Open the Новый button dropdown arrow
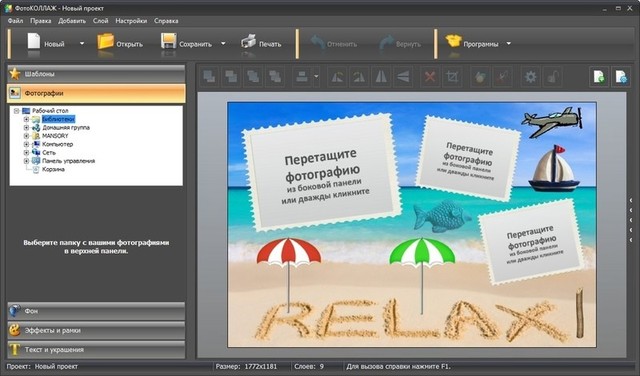Screen dimensions: 640x376 (x=82, y=43)
